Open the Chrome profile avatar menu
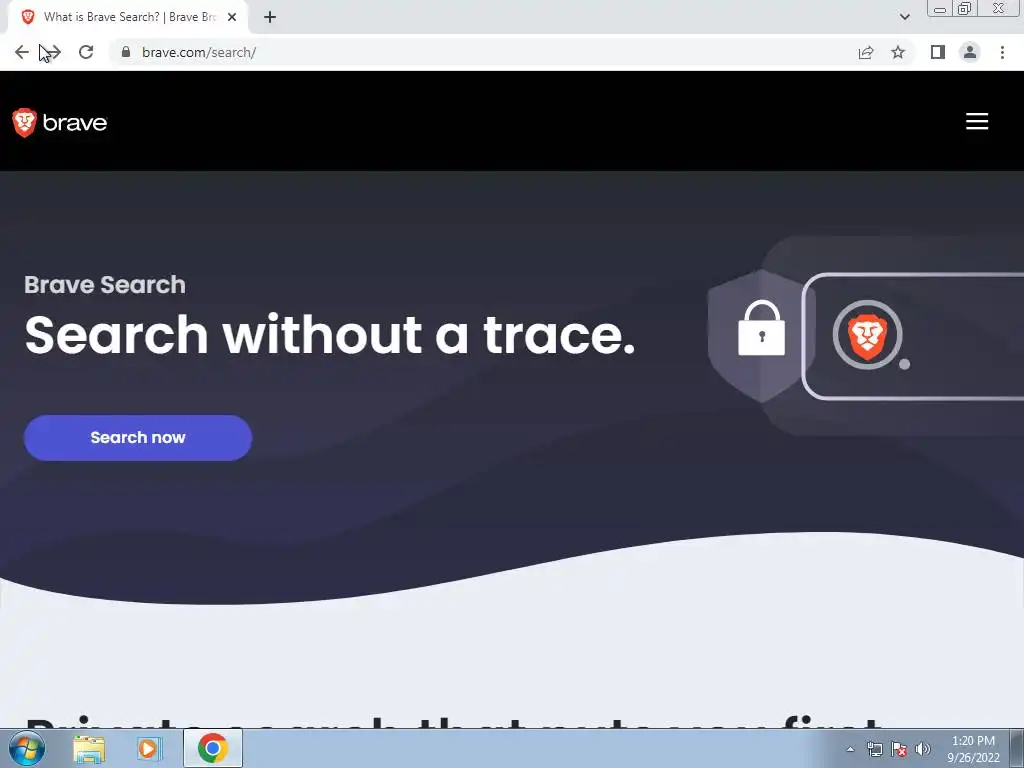 (970, 52)
